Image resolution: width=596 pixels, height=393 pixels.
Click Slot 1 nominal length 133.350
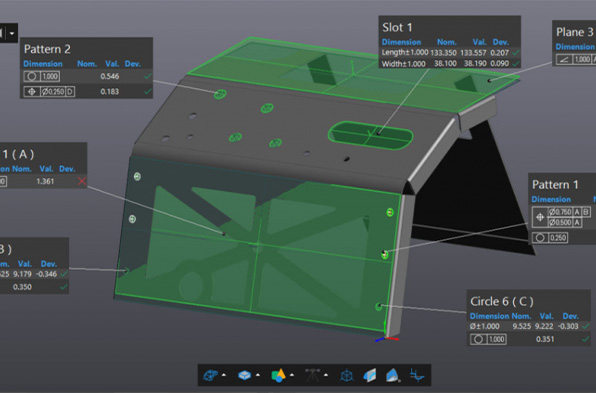tap(443, 52)
